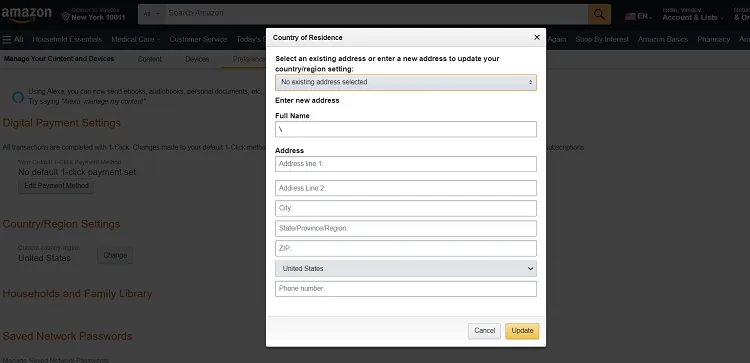The height and width of the screenshot is (363, 750).
Task: Expand Households and Family Library section
Action: pos(77,294)
